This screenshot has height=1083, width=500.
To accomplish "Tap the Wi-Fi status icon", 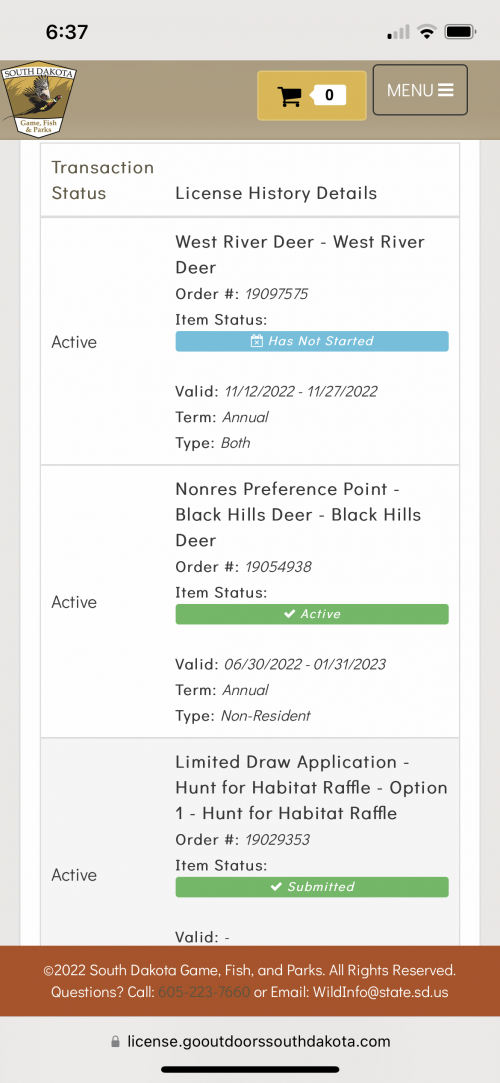I will pyautogui.click(x=427, y=32).
